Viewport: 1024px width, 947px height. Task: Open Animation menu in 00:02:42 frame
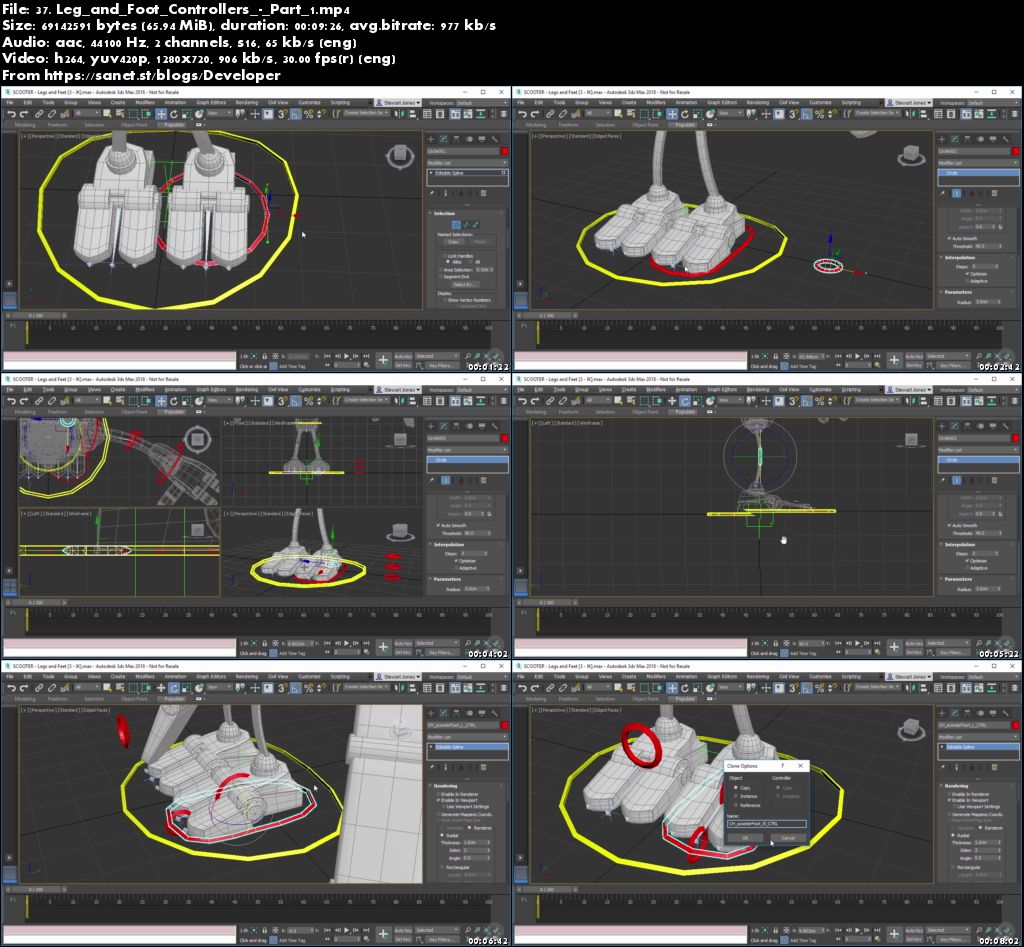point(686,103)
